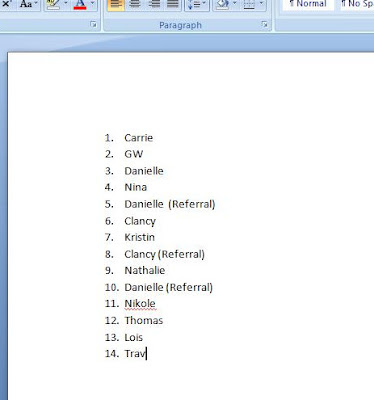
Task: Click list item 8, Clancy (Referral)
Action: tap(165, 254)
